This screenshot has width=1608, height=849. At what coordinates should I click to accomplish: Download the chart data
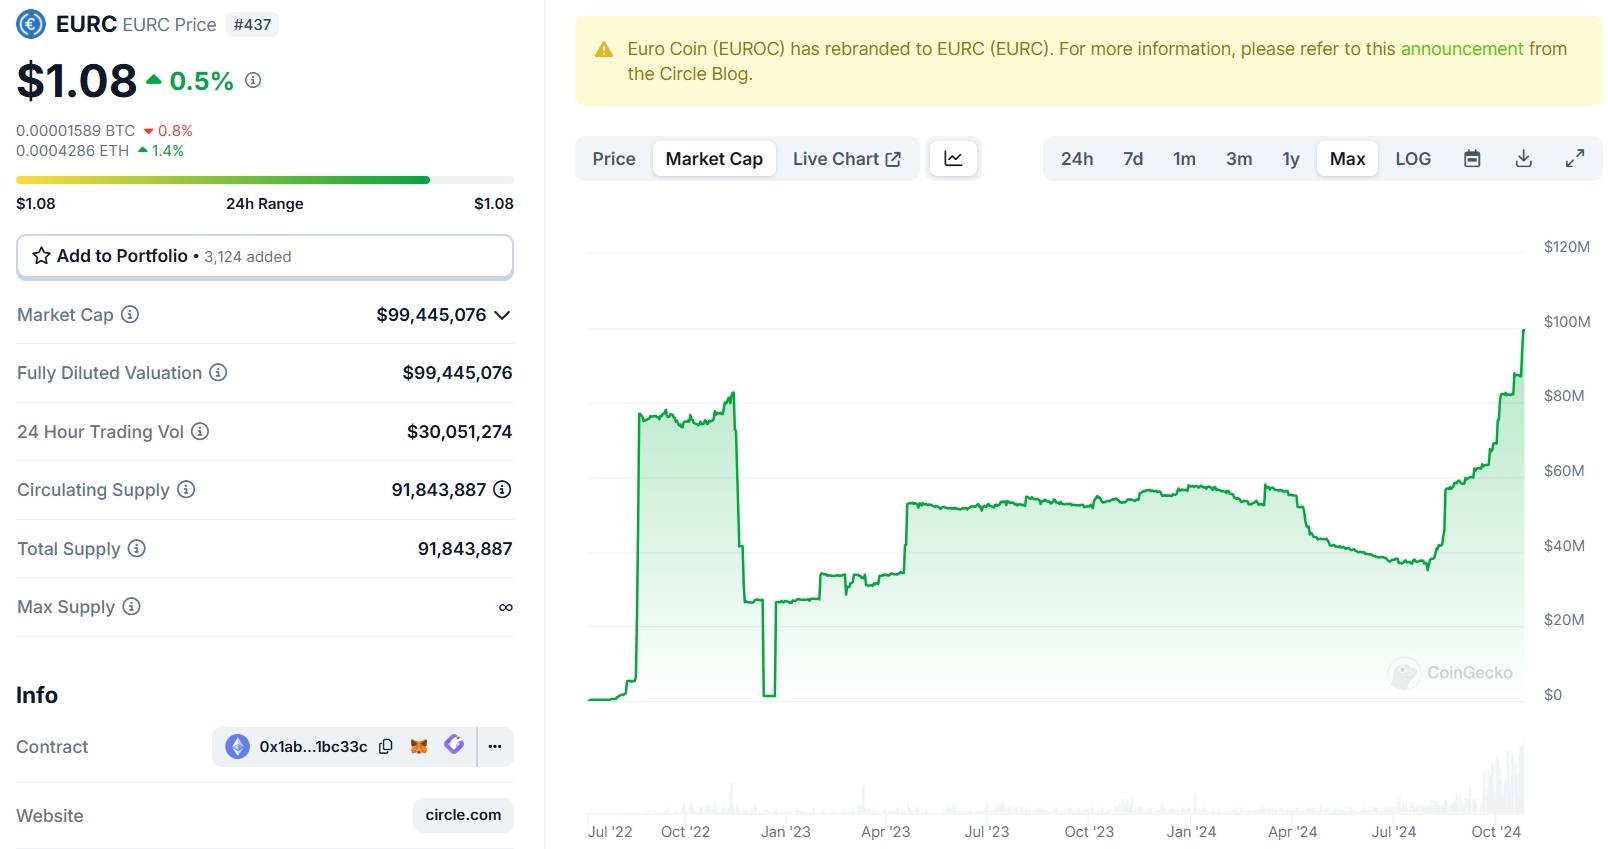pyautogui.click(x=1524, y=158)
